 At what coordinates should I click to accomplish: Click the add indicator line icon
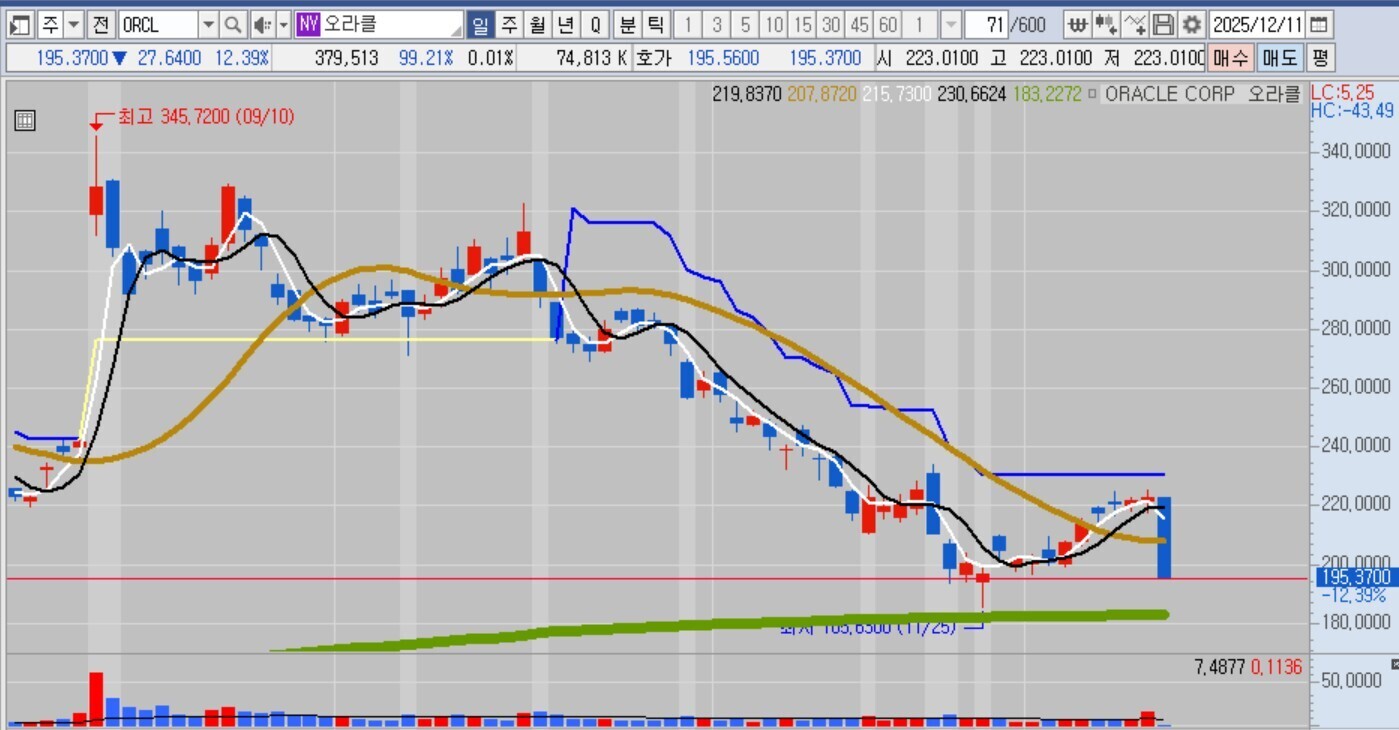[x=1135, y=24]
